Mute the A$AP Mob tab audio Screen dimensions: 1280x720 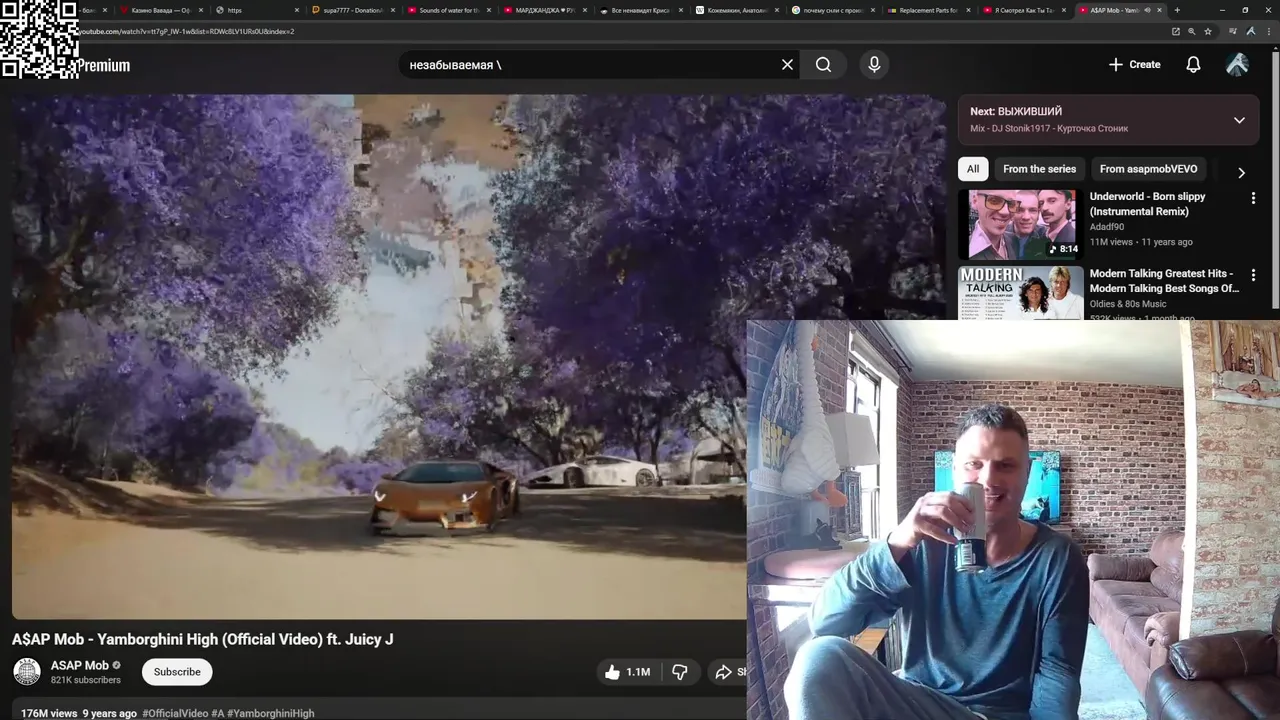pyautogui.click(x=1147, y=10)
